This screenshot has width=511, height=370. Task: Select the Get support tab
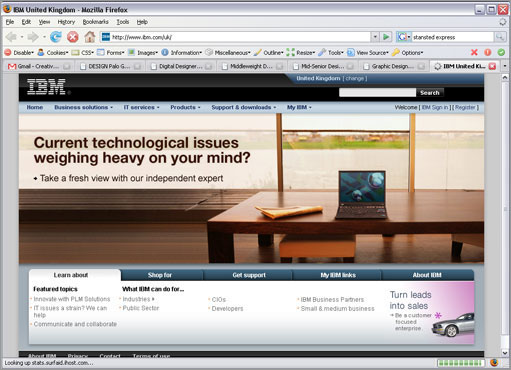pos(249,275)
